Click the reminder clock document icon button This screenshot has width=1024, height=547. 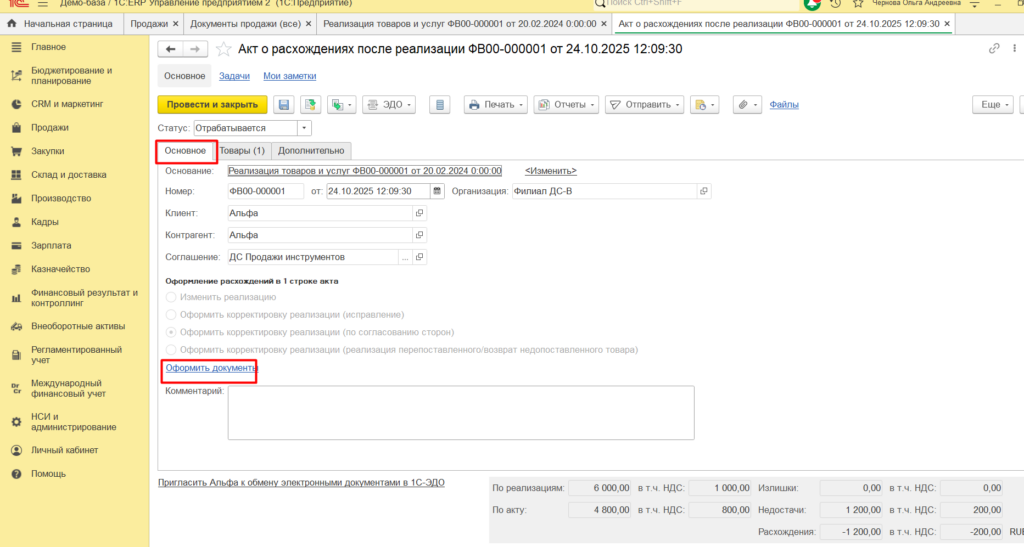(x=705, y=104)
